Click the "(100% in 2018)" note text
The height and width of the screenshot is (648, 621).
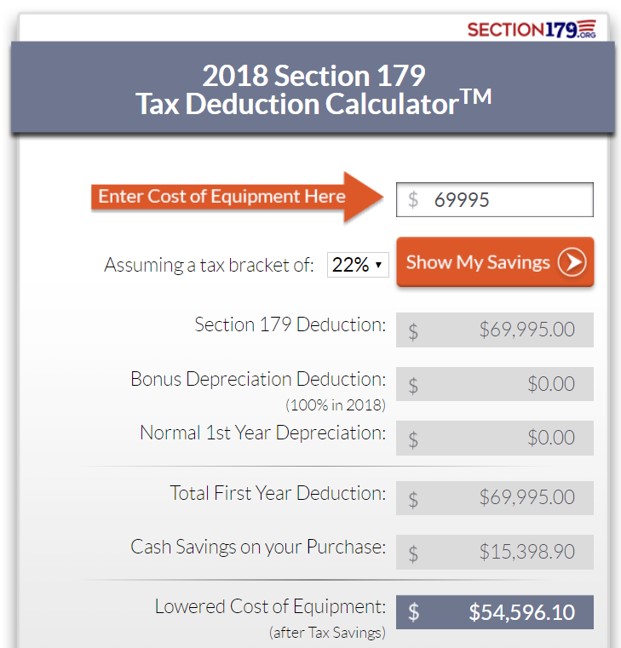click(335, 405)
